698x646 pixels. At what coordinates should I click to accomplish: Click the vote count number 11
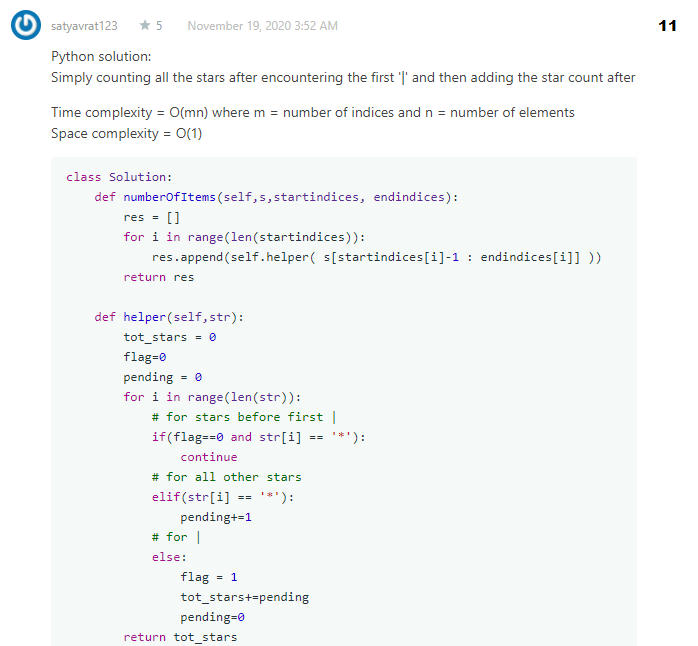[667, 26]
